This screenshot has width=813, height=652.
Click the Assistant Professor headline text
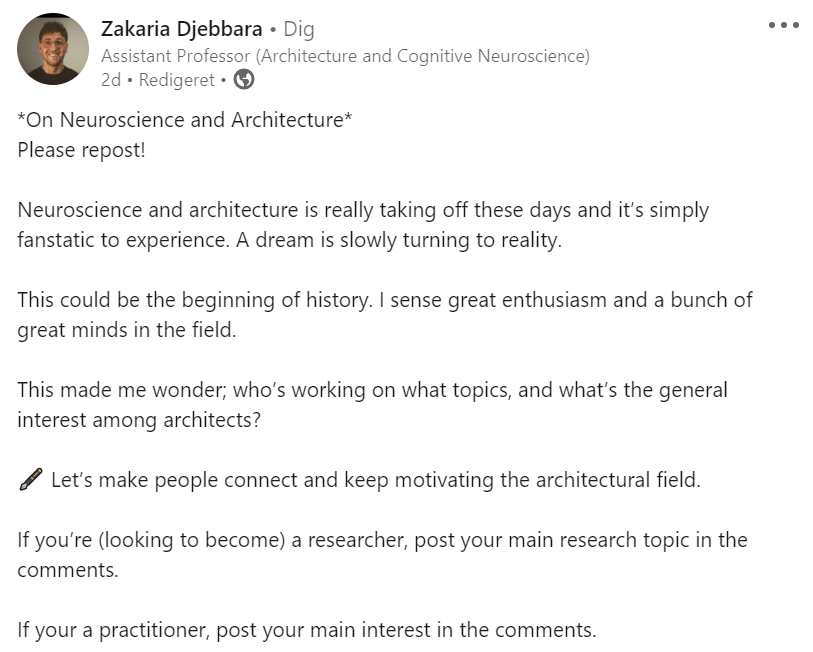point(345,56)
